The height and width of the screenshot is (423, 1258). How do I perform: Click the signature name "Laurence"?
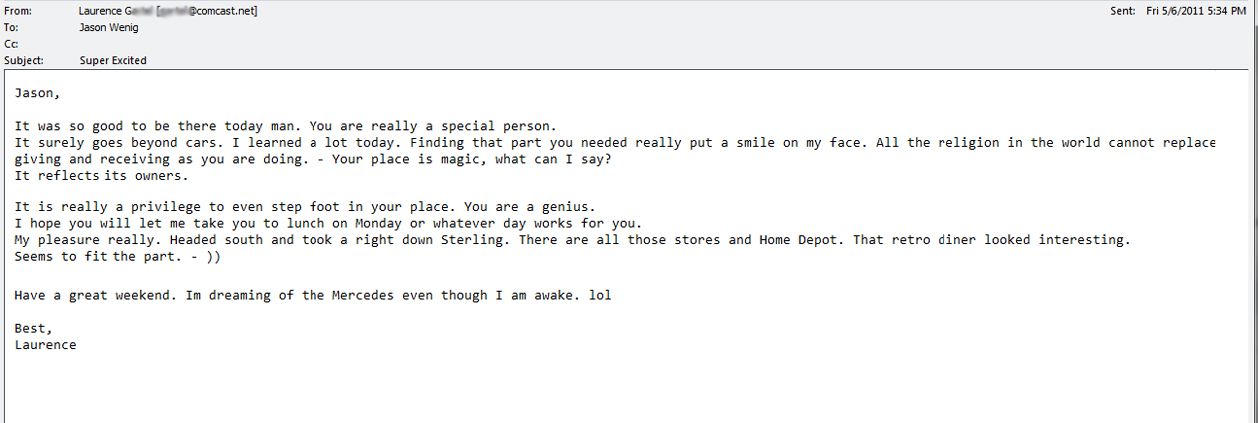(45, 344)
